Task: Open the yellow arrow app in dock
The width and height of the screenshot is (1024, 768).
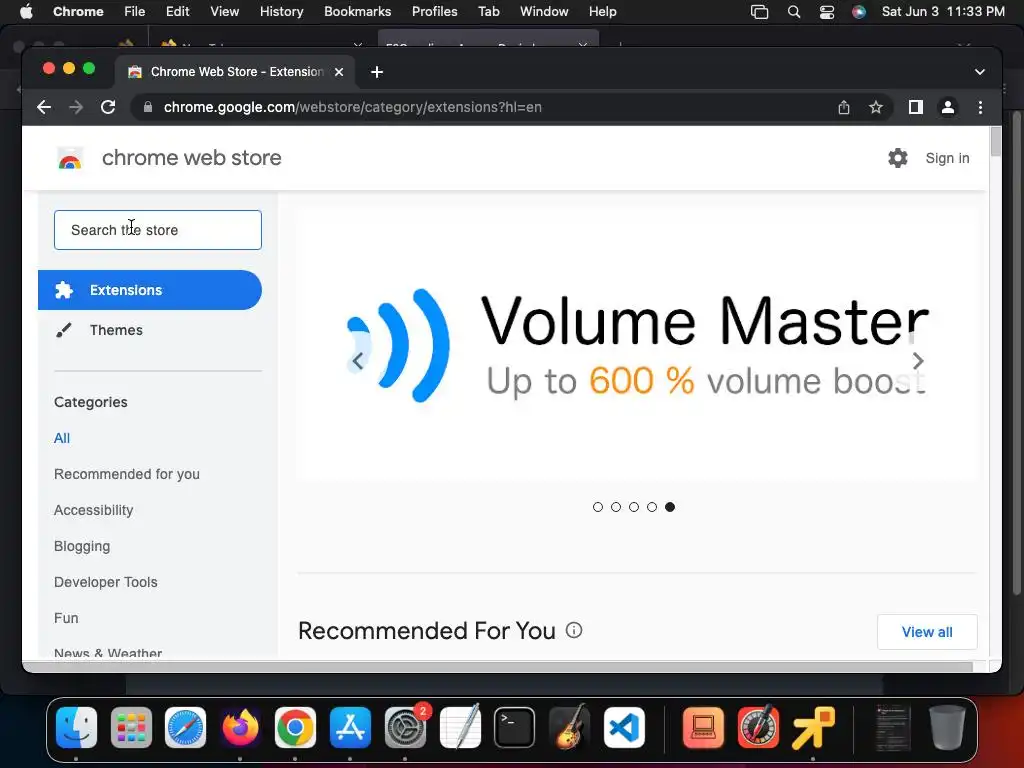Action: coord(813,728)
